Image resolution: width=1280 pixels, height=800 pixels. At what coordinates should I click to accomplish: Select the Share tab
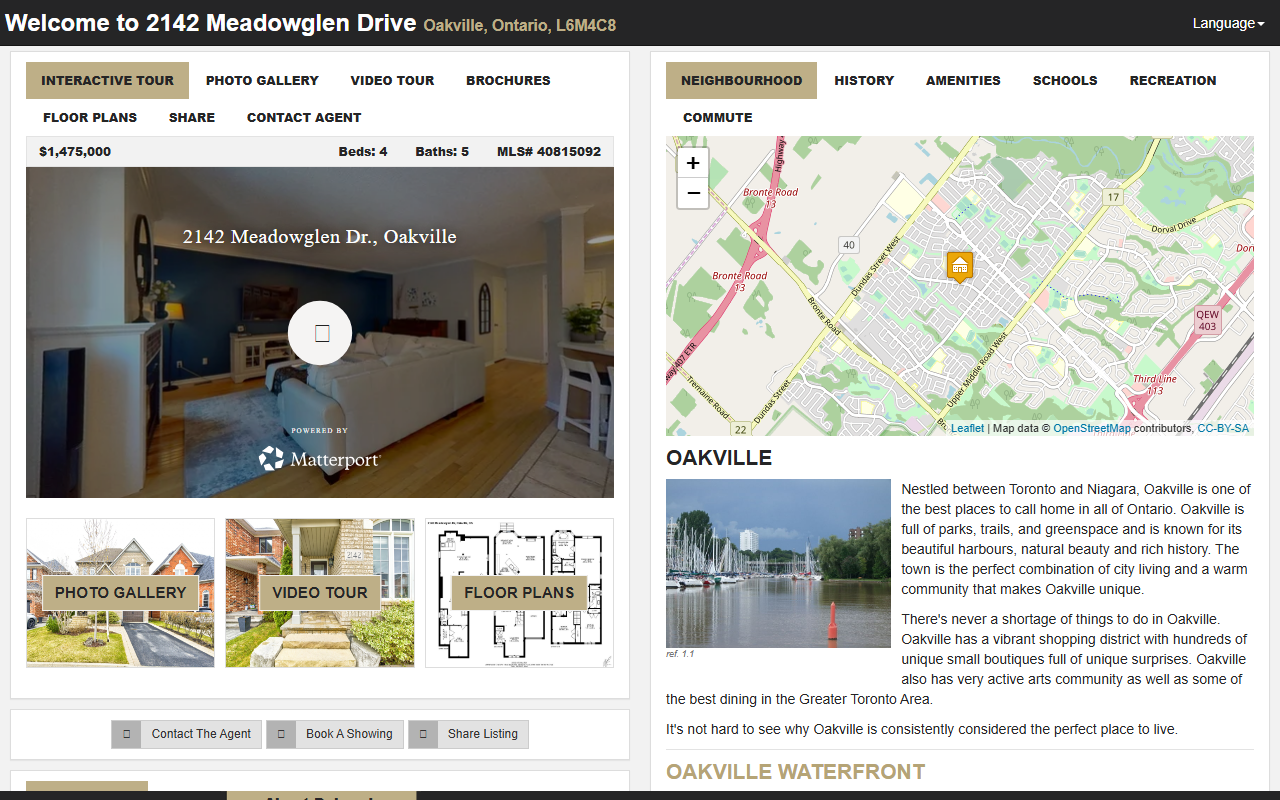(x=192, y=117)
